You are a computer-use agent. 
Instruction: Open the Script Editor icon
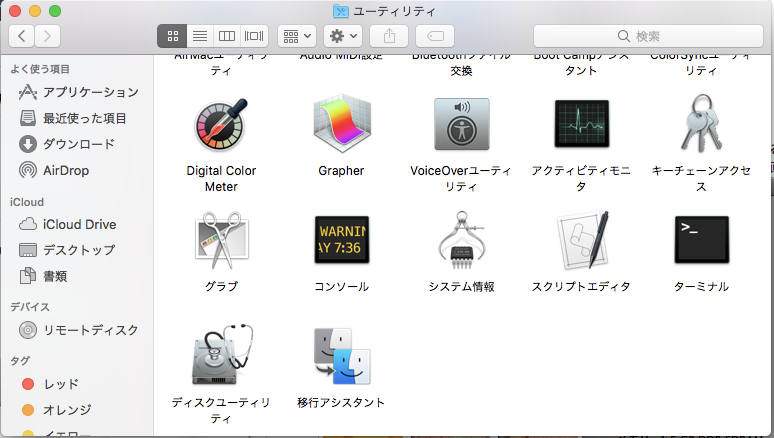[x=582, y=240]
